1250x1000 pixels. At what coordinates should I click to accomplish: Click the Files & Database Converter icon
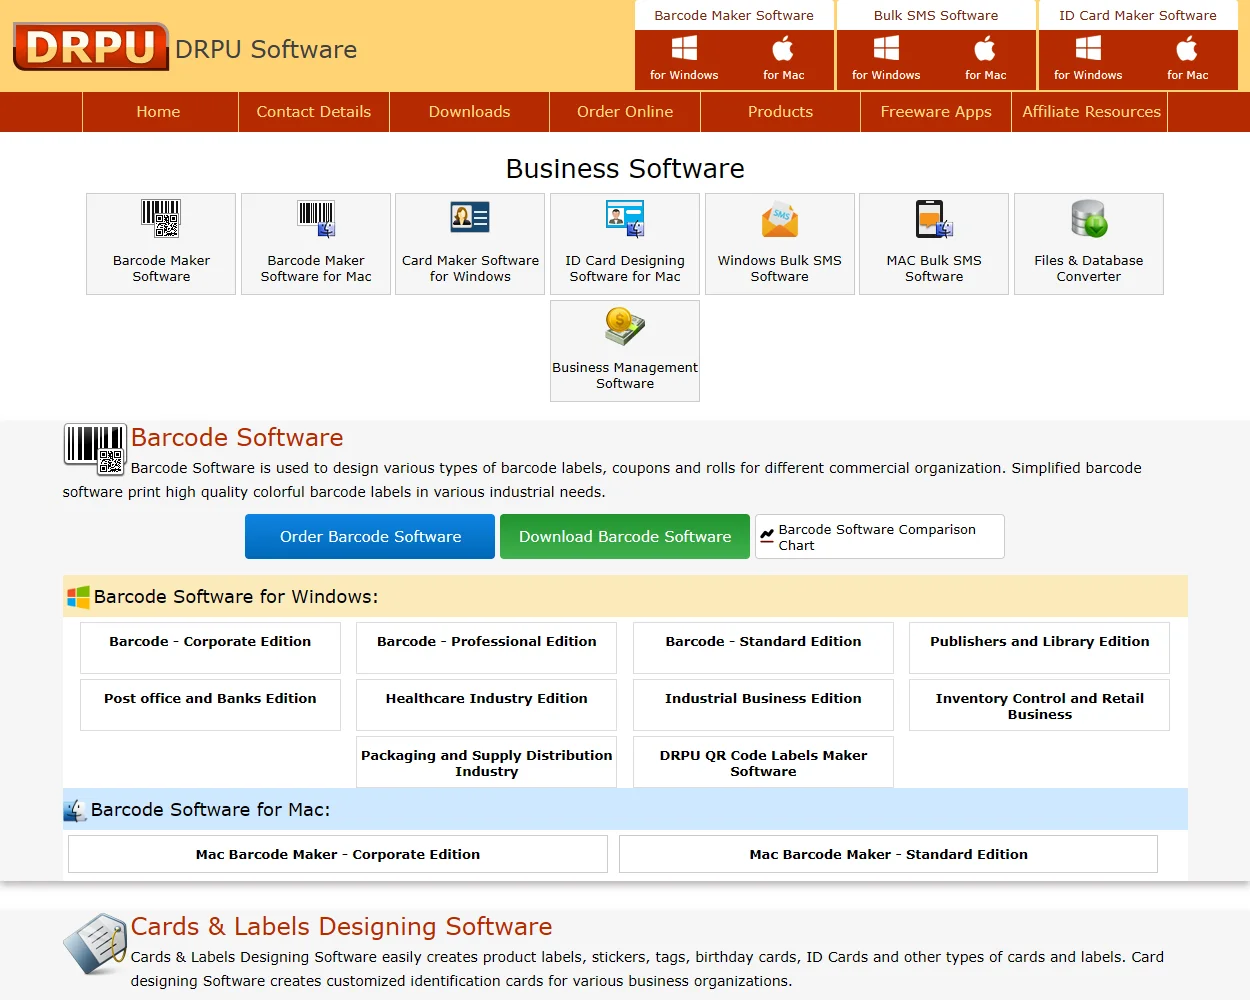pos(1088,217)
